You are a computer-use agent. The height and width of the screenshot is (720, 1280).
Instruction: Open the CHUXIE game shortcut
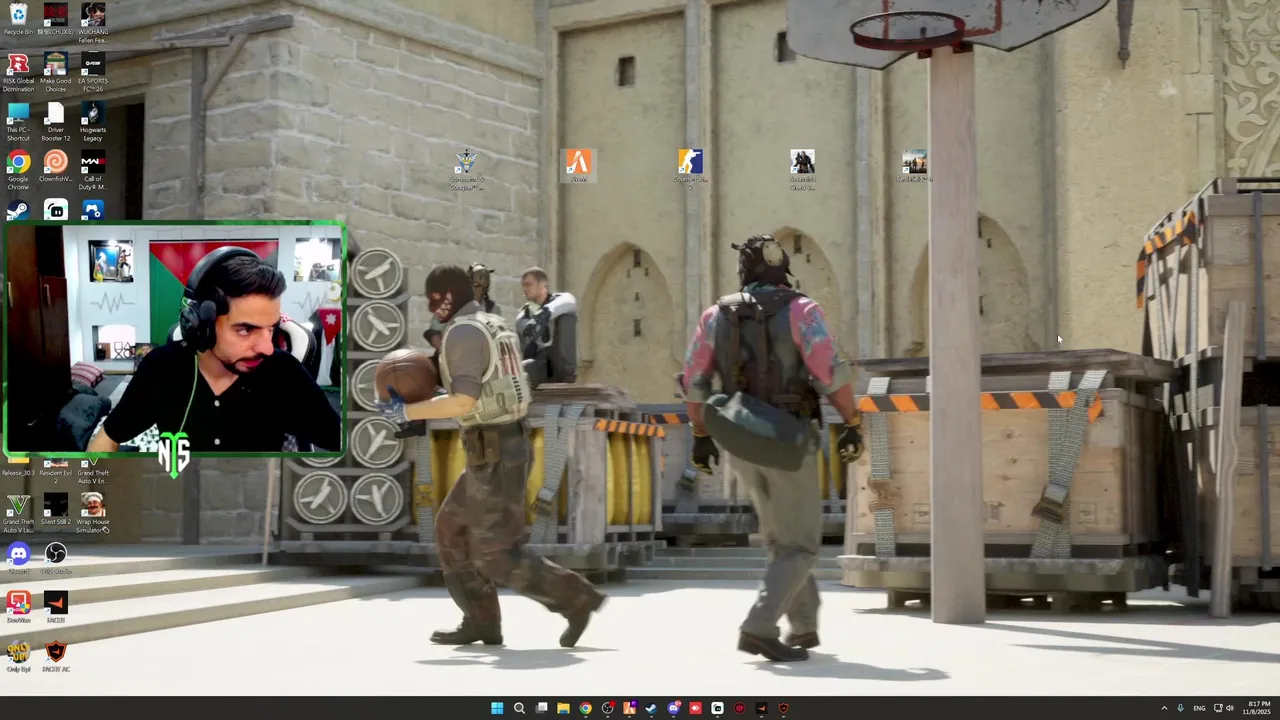click(x=56, y=19)
